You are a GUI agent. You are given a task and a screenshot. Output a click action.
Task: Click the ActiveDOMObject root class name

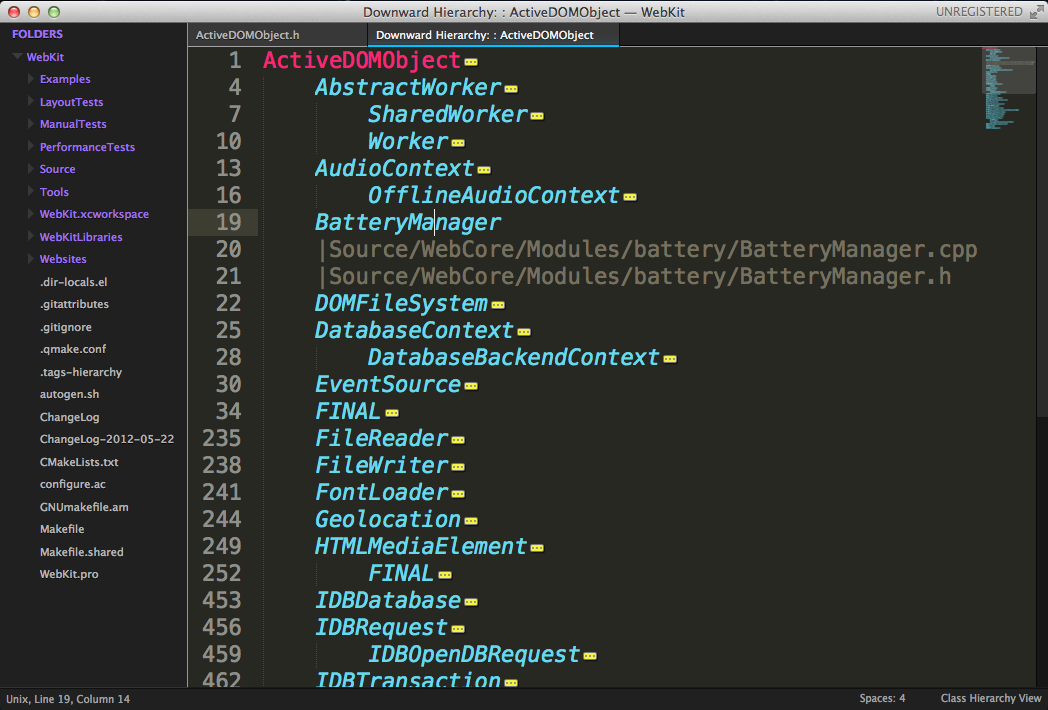point(362,60)
